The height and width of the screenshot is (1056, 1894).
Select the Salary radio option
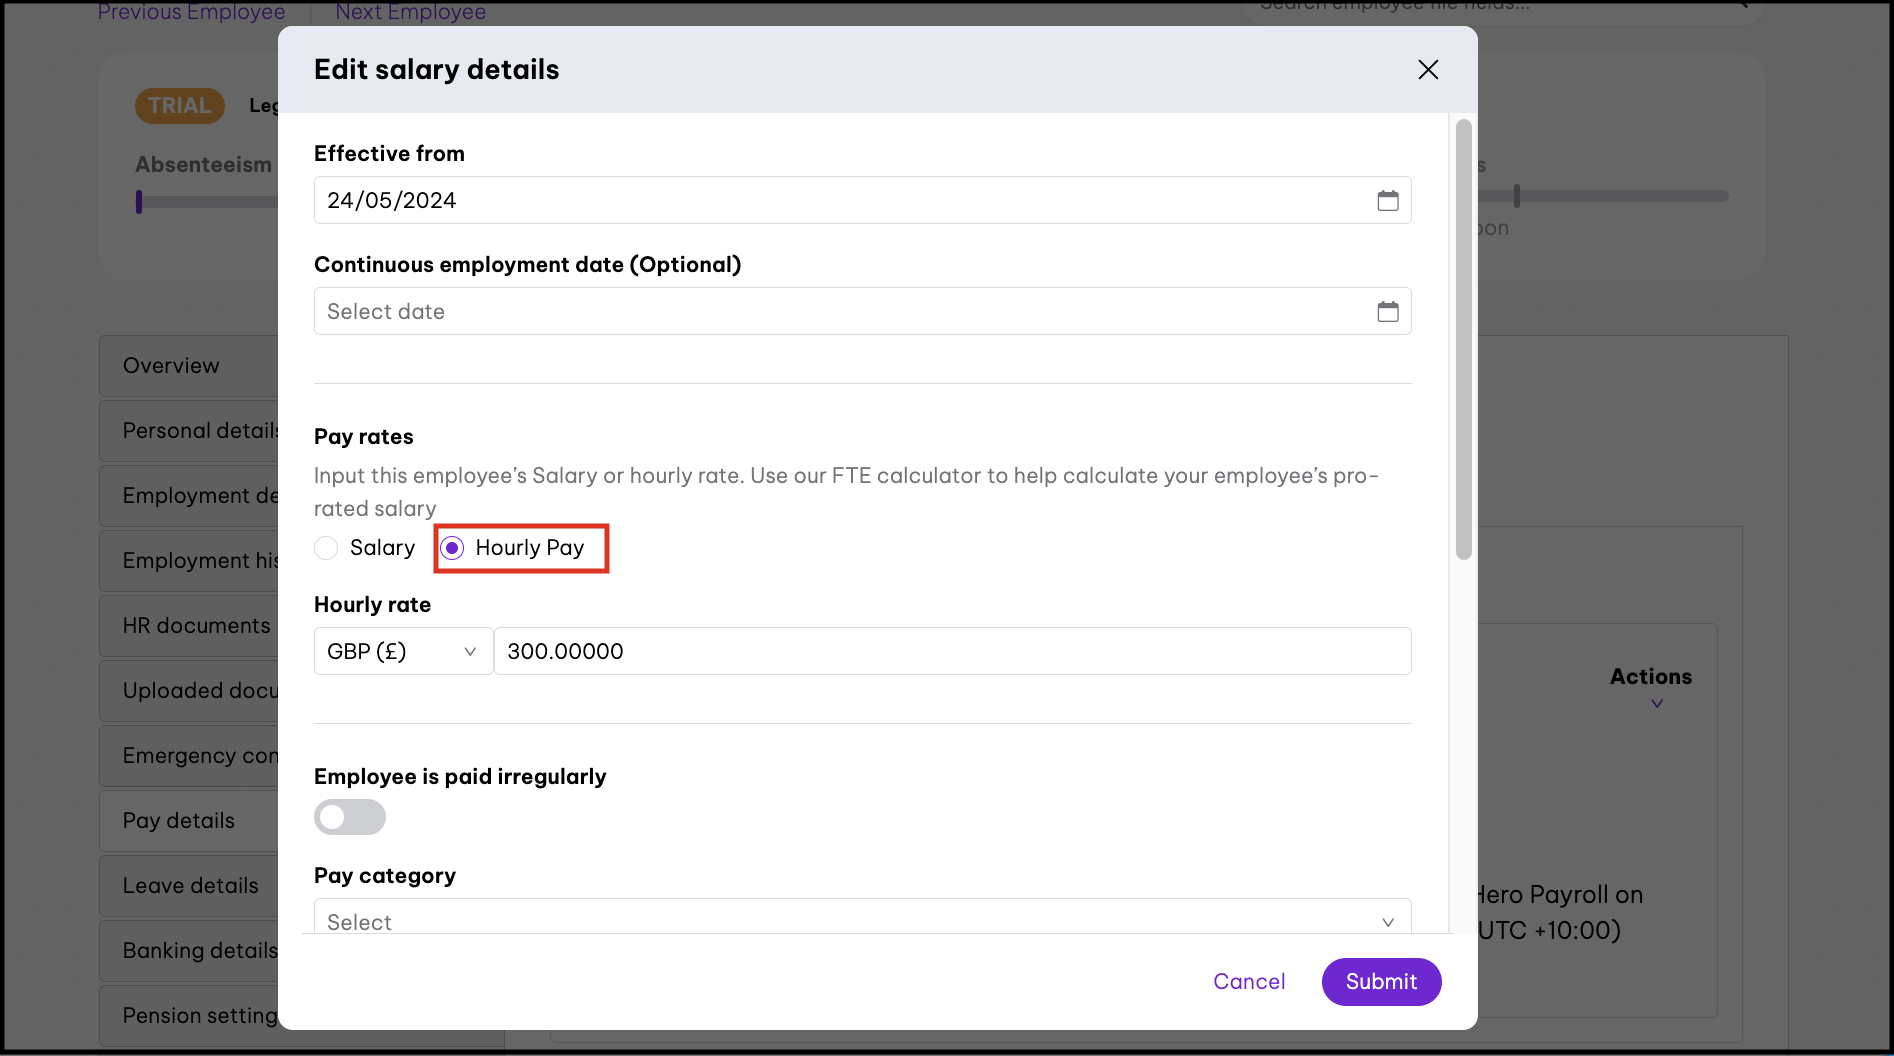[327, 548]
